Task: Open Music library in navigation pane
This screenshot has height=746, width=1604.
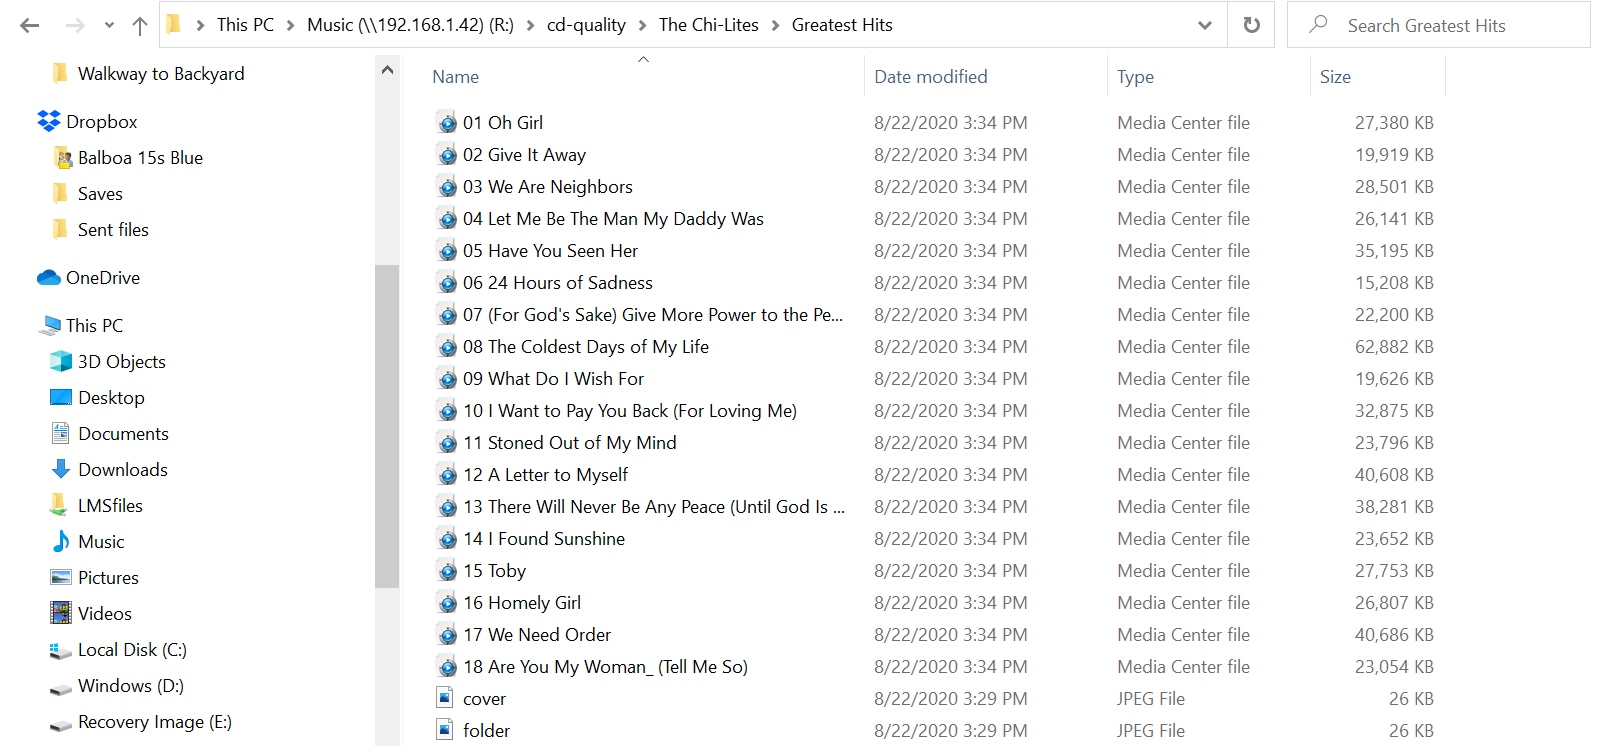Action: [x=101, y=542]
